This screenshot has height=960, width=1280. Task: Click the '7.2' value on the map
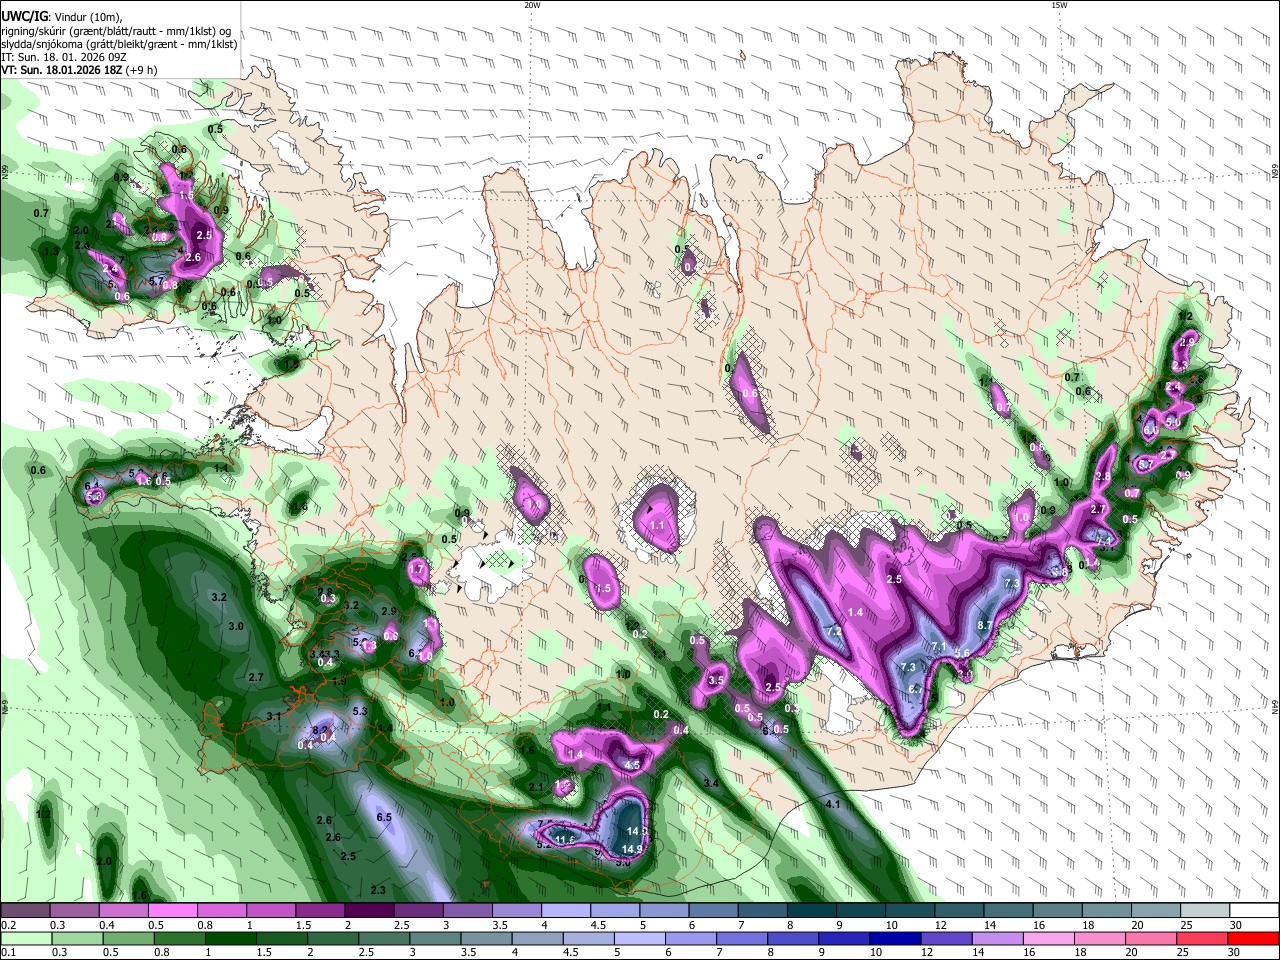click(x=836, y=631)
